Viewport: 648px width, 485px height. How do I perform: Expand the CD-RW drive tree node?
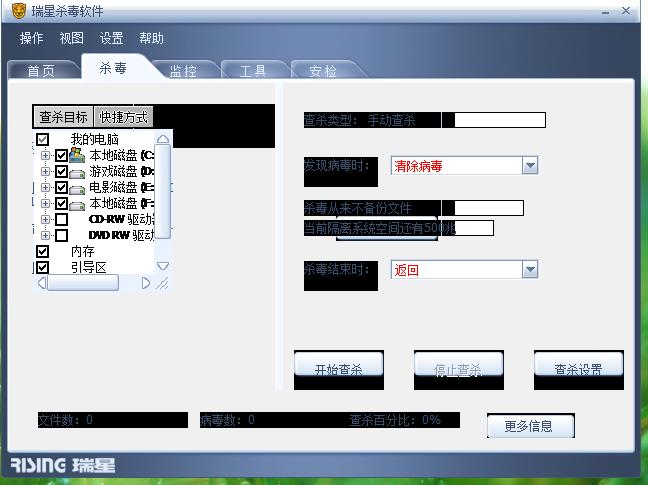45,219
